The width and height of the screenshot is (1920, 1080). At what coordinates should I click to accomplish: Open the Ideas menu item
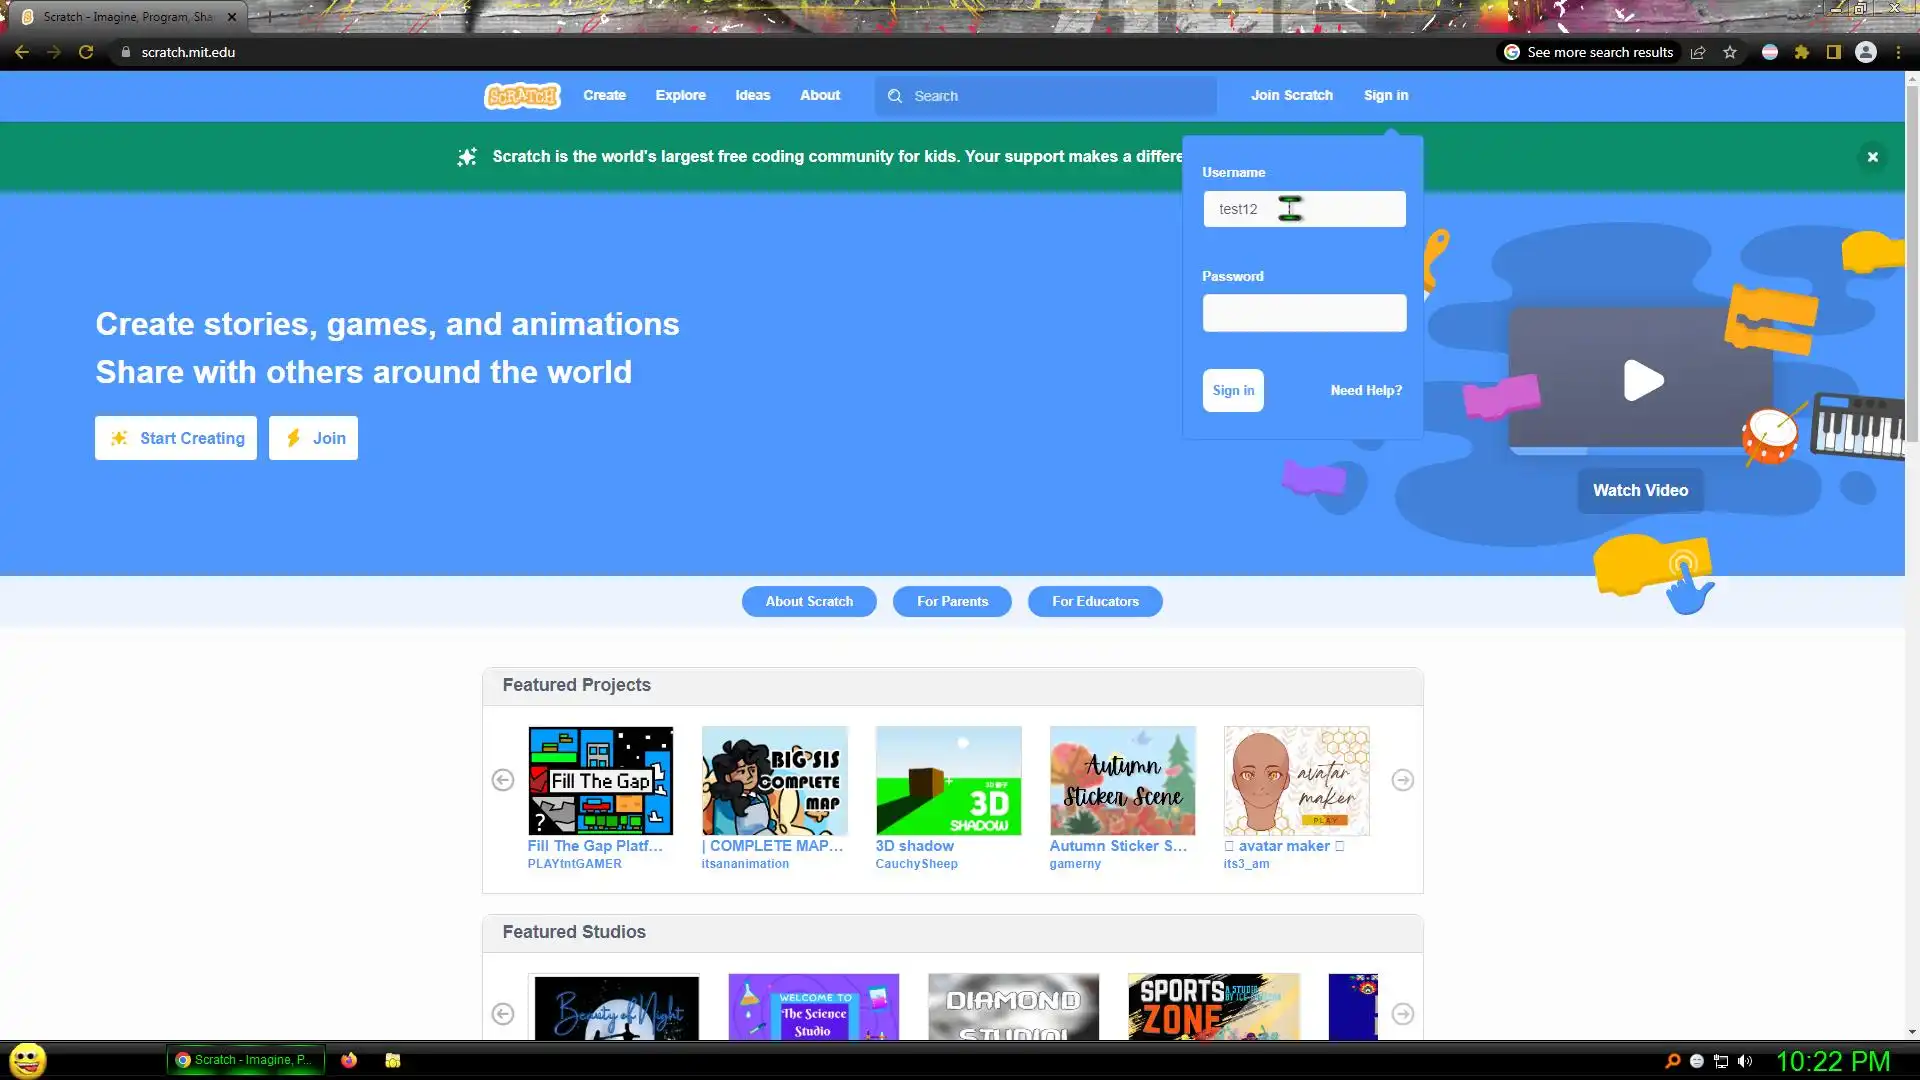[x=752, y=95]
